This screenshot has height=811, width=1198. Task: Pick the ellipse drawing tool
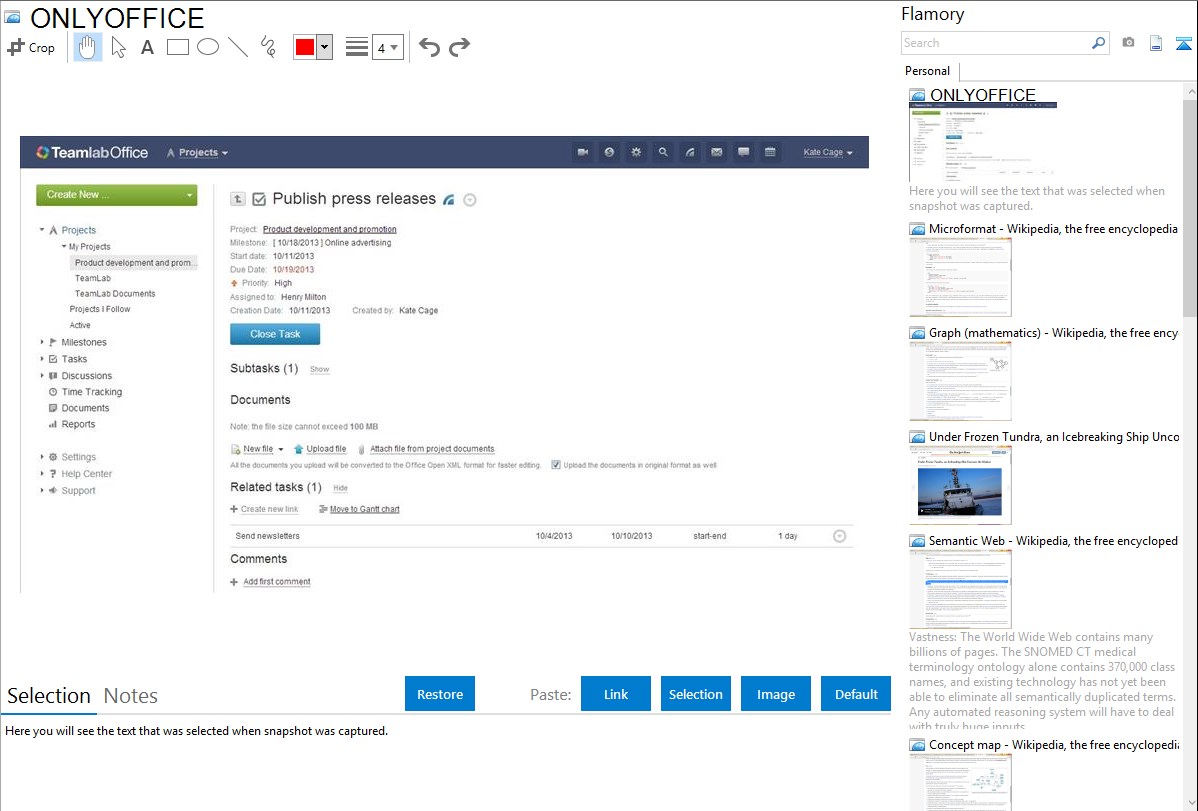coord(208,47)
